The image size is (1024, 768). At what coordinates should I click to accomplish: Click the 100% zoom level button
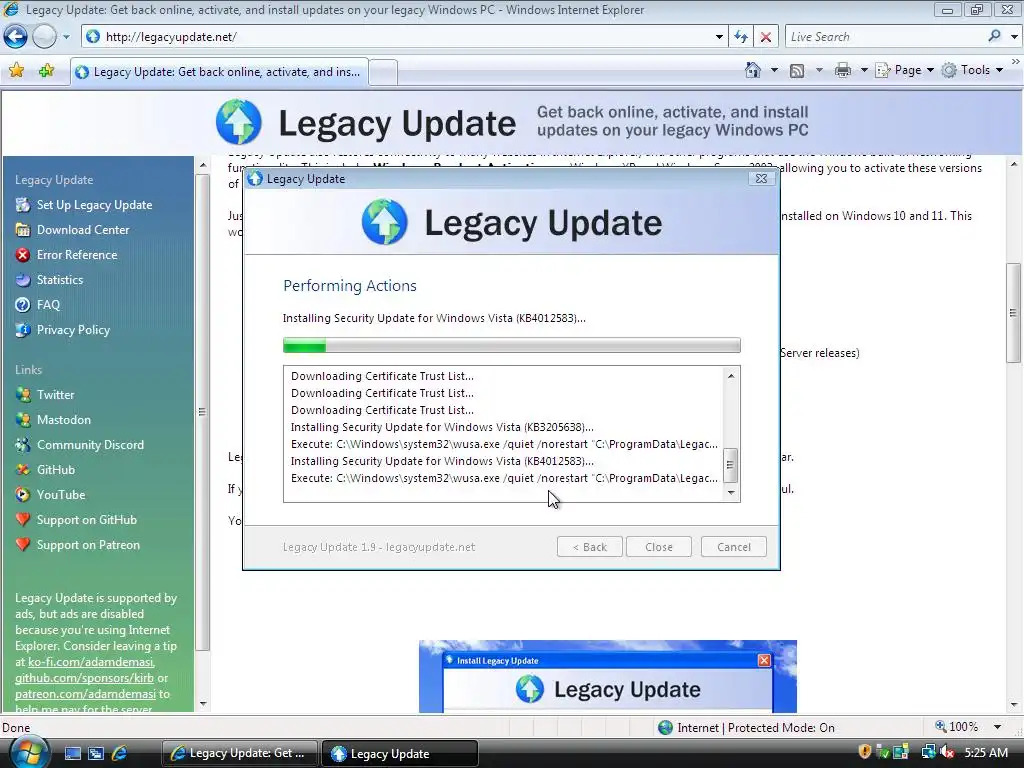pos(957,727)
